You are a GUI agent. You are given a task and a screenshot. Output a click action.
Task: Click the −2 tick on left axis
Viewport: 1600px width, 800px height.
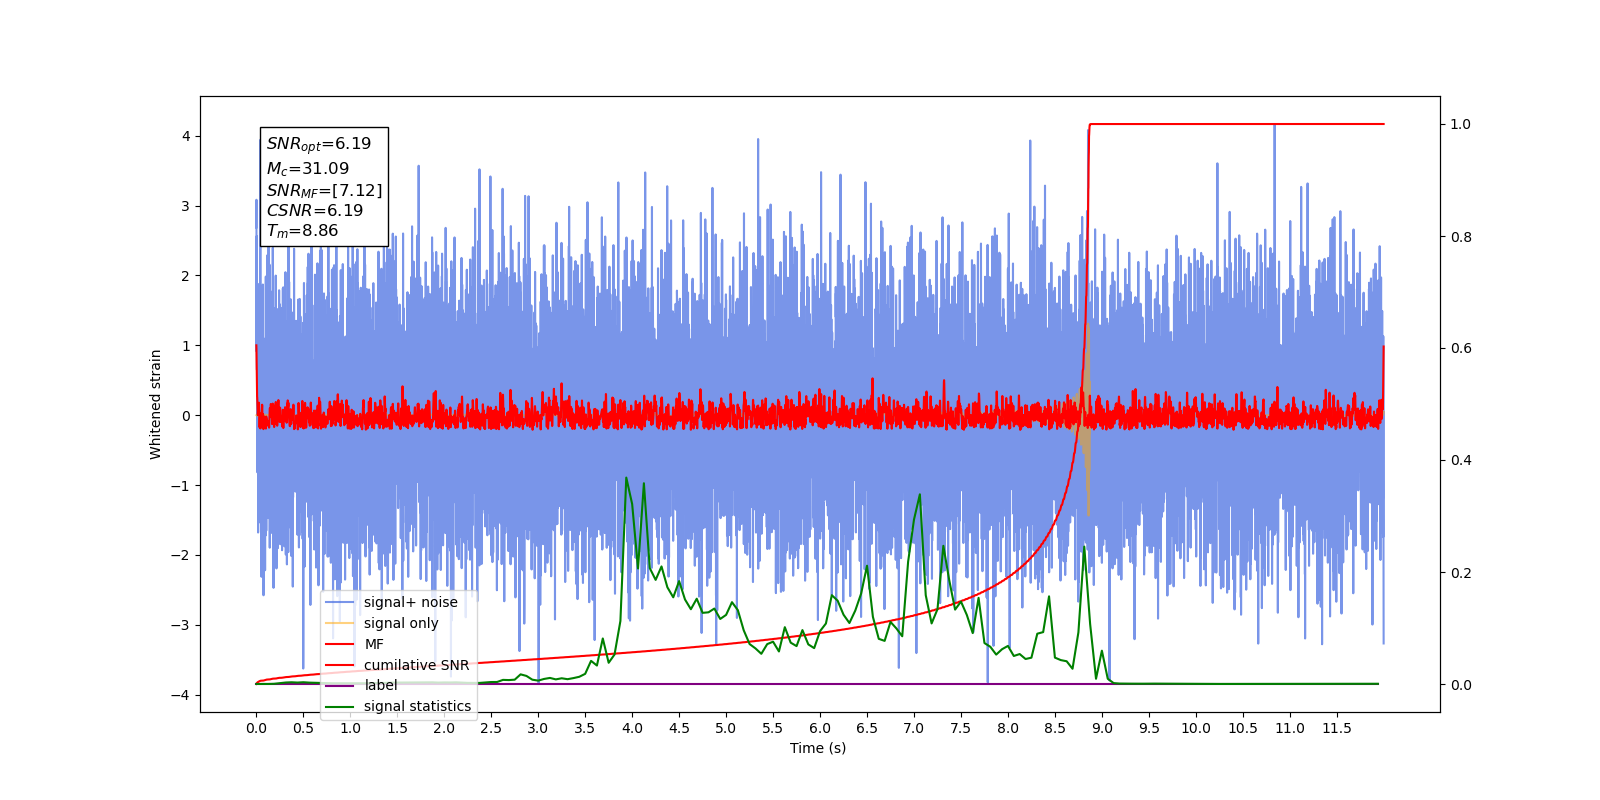[x=181, y=556]
